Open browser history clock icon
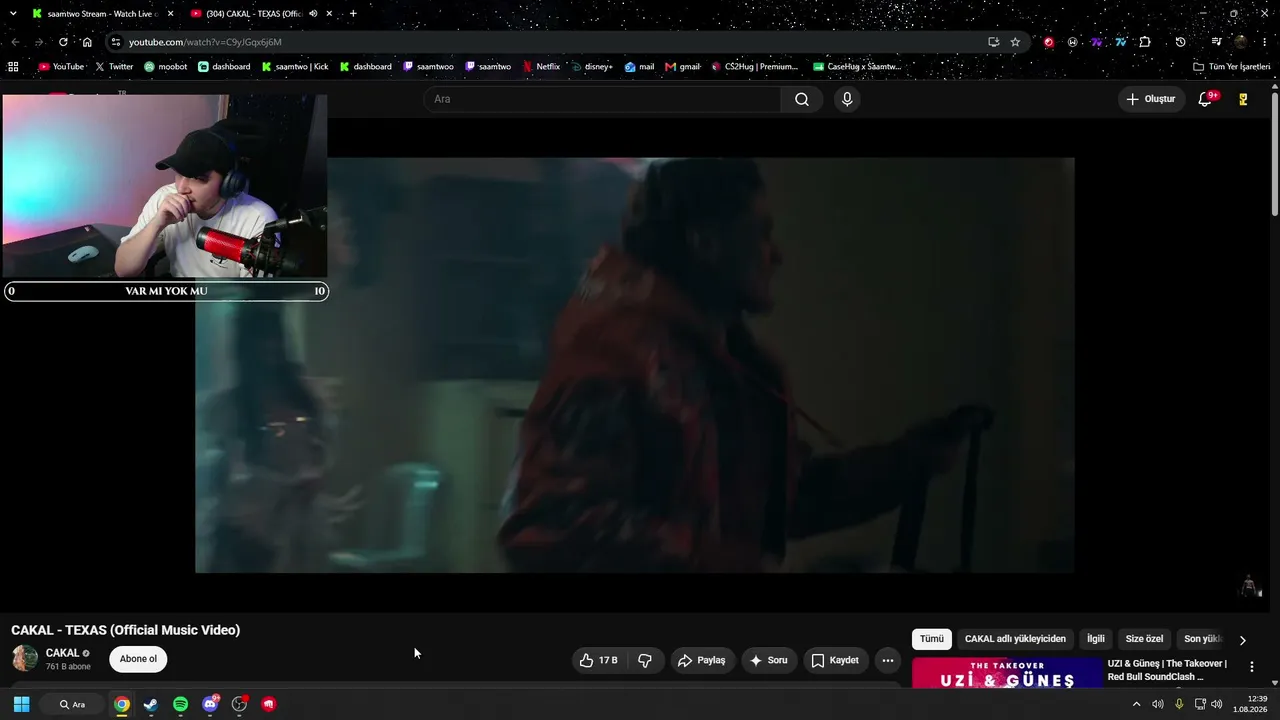This screenshot has width=1280, height=720. [1180, 42]
